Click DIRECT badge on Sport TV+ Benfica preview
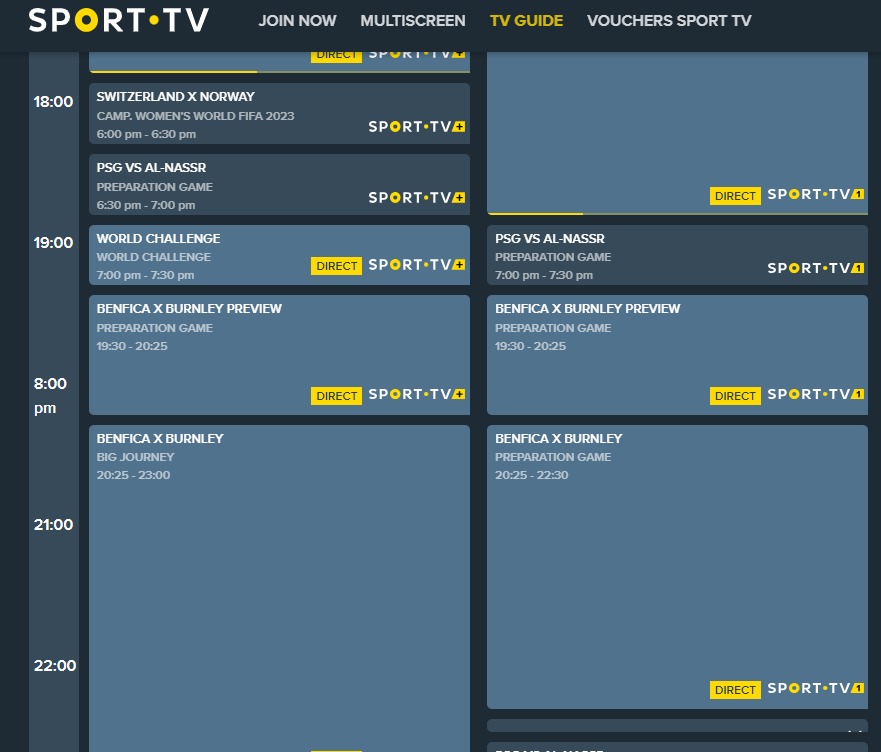This screenshot has width=881, height=752. [336, 396]
